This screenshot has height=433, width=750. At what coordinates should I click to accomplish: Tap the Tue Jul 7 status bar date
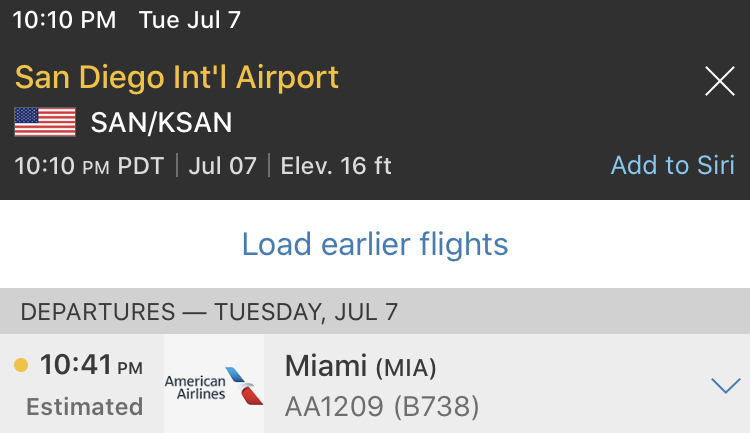coord(189,20)
